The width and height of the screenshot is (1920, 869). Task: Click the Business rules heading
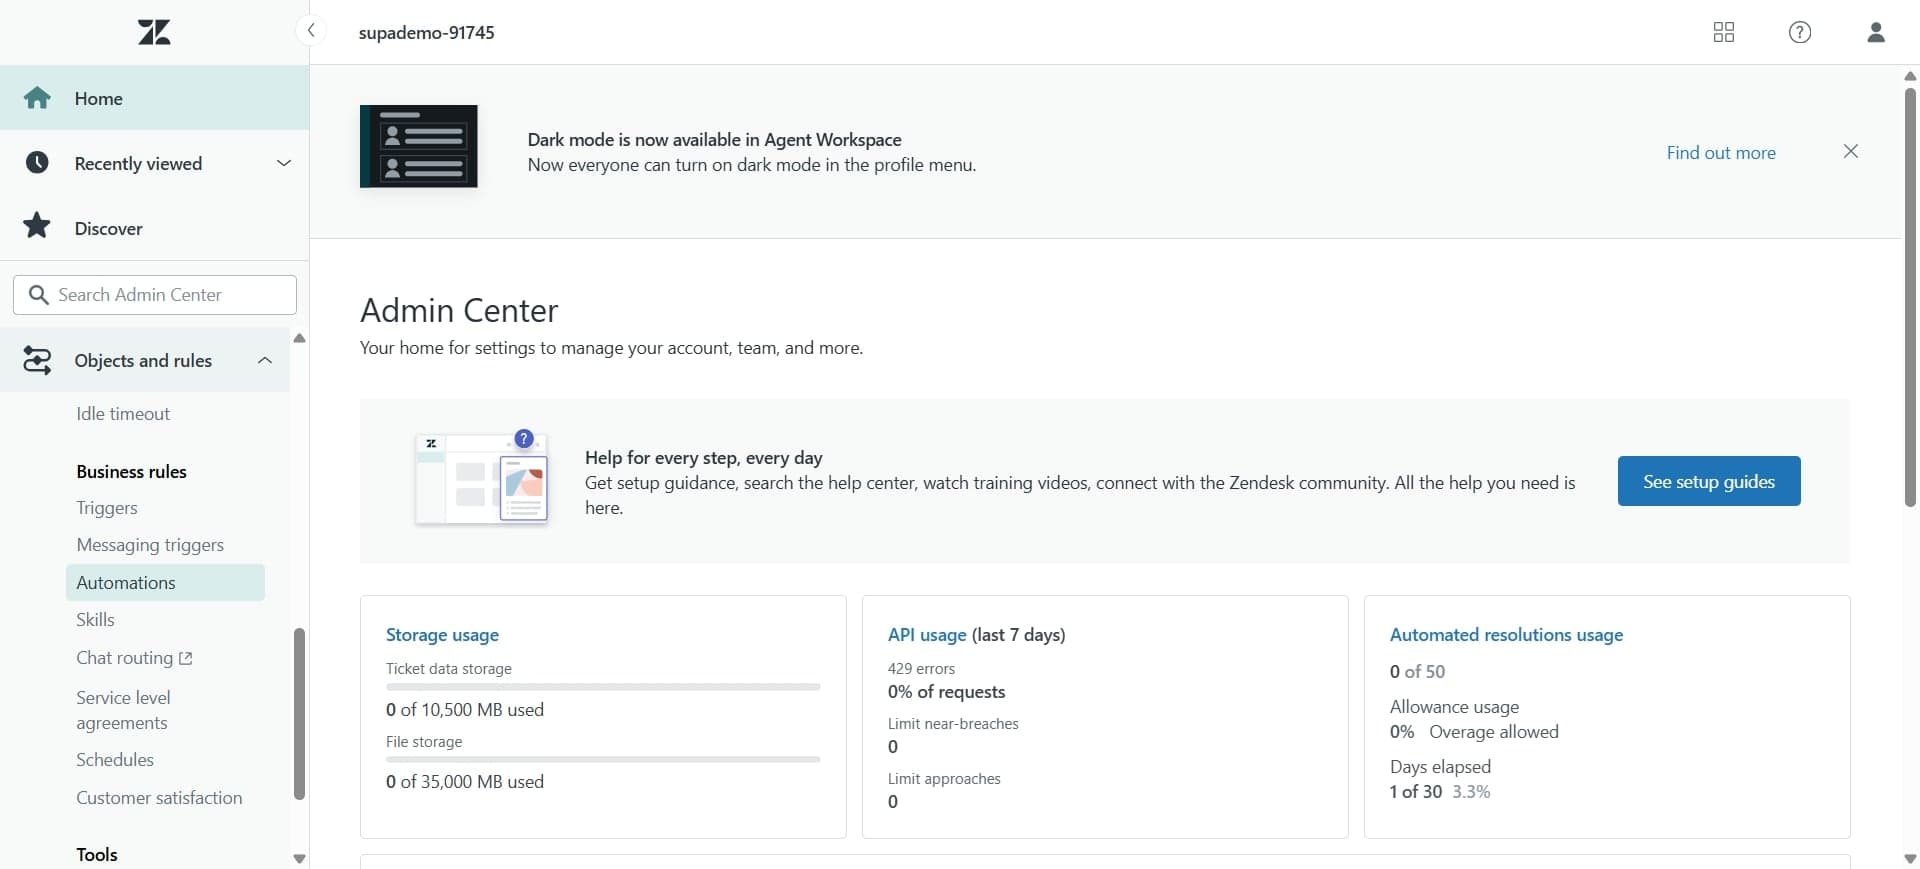tap(131, 472)
